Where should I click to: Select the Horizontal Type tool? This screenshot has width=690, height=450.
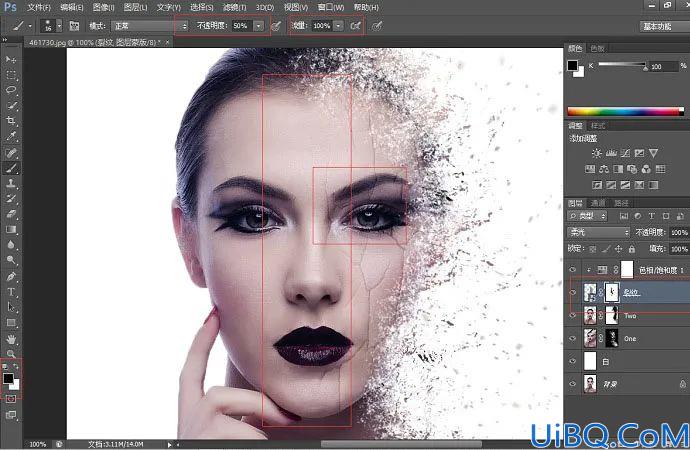pos(11,292)
